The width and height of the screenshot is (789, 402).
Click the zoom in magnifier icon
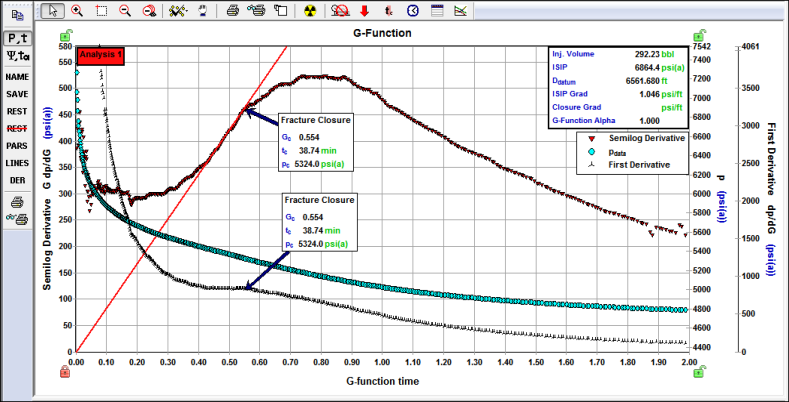coord(77,10)
